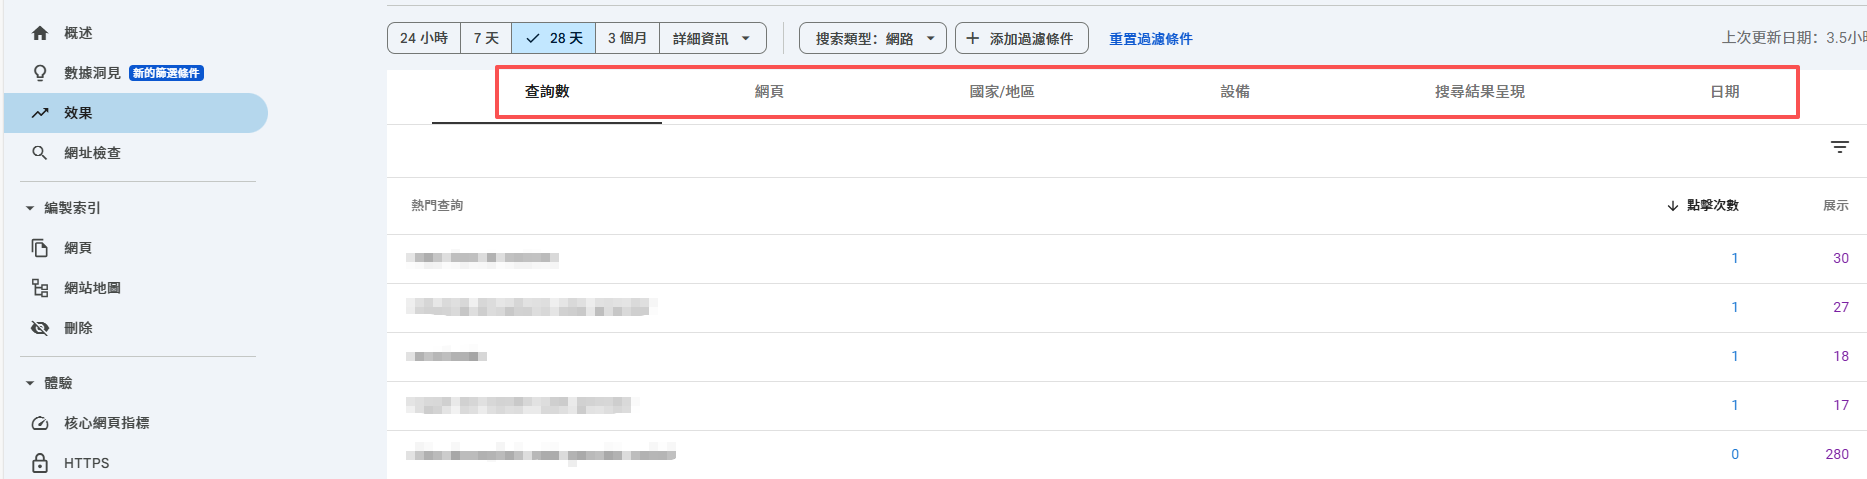
Task: Select the 24 小時 date range
Action: pos(424,38)
